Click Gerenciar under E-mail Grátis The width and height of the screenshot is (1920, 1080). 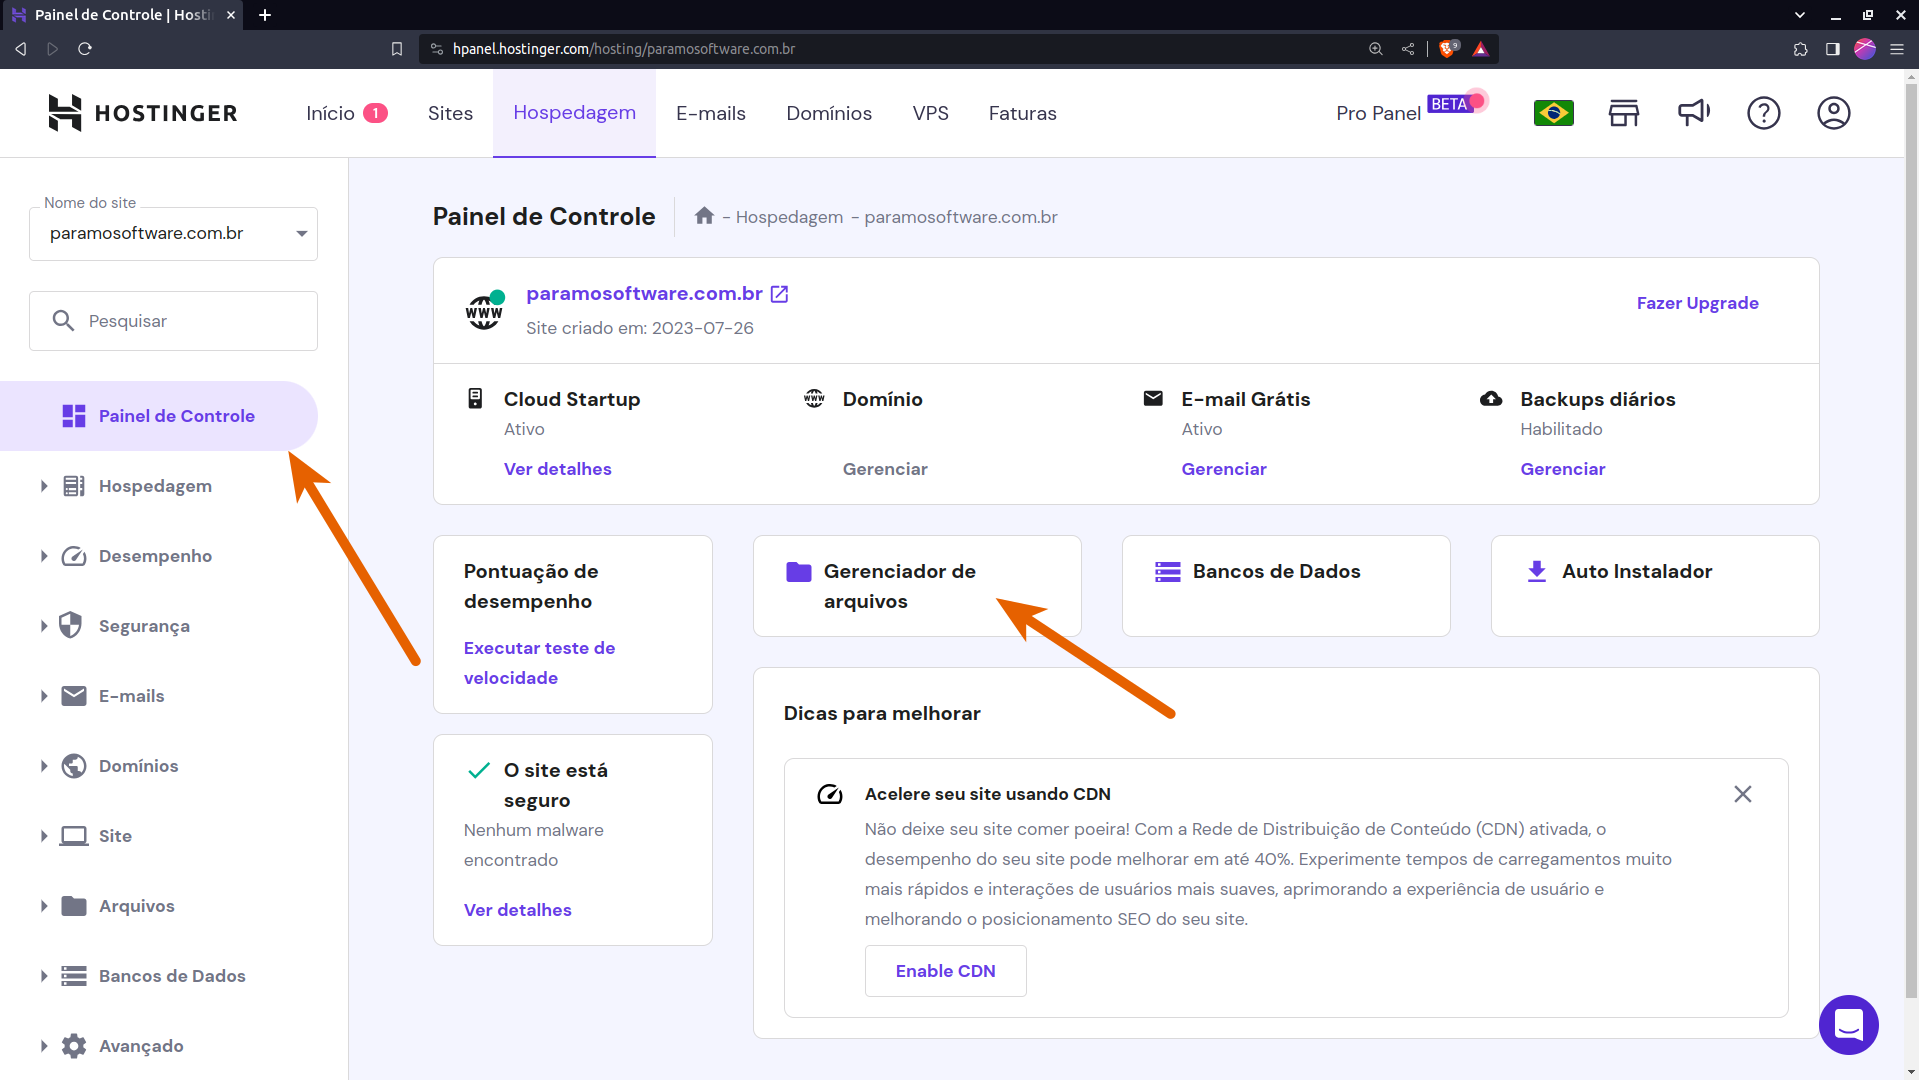pos(1223,469)
